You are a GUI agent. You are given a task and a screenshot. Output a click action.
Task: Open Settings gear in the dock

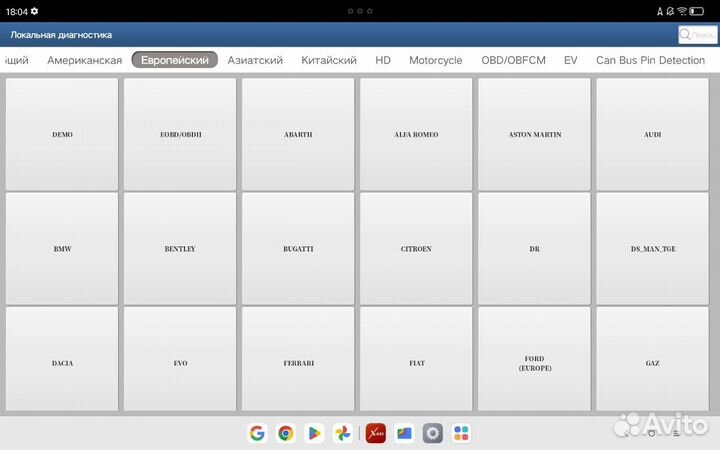(432, 433)
